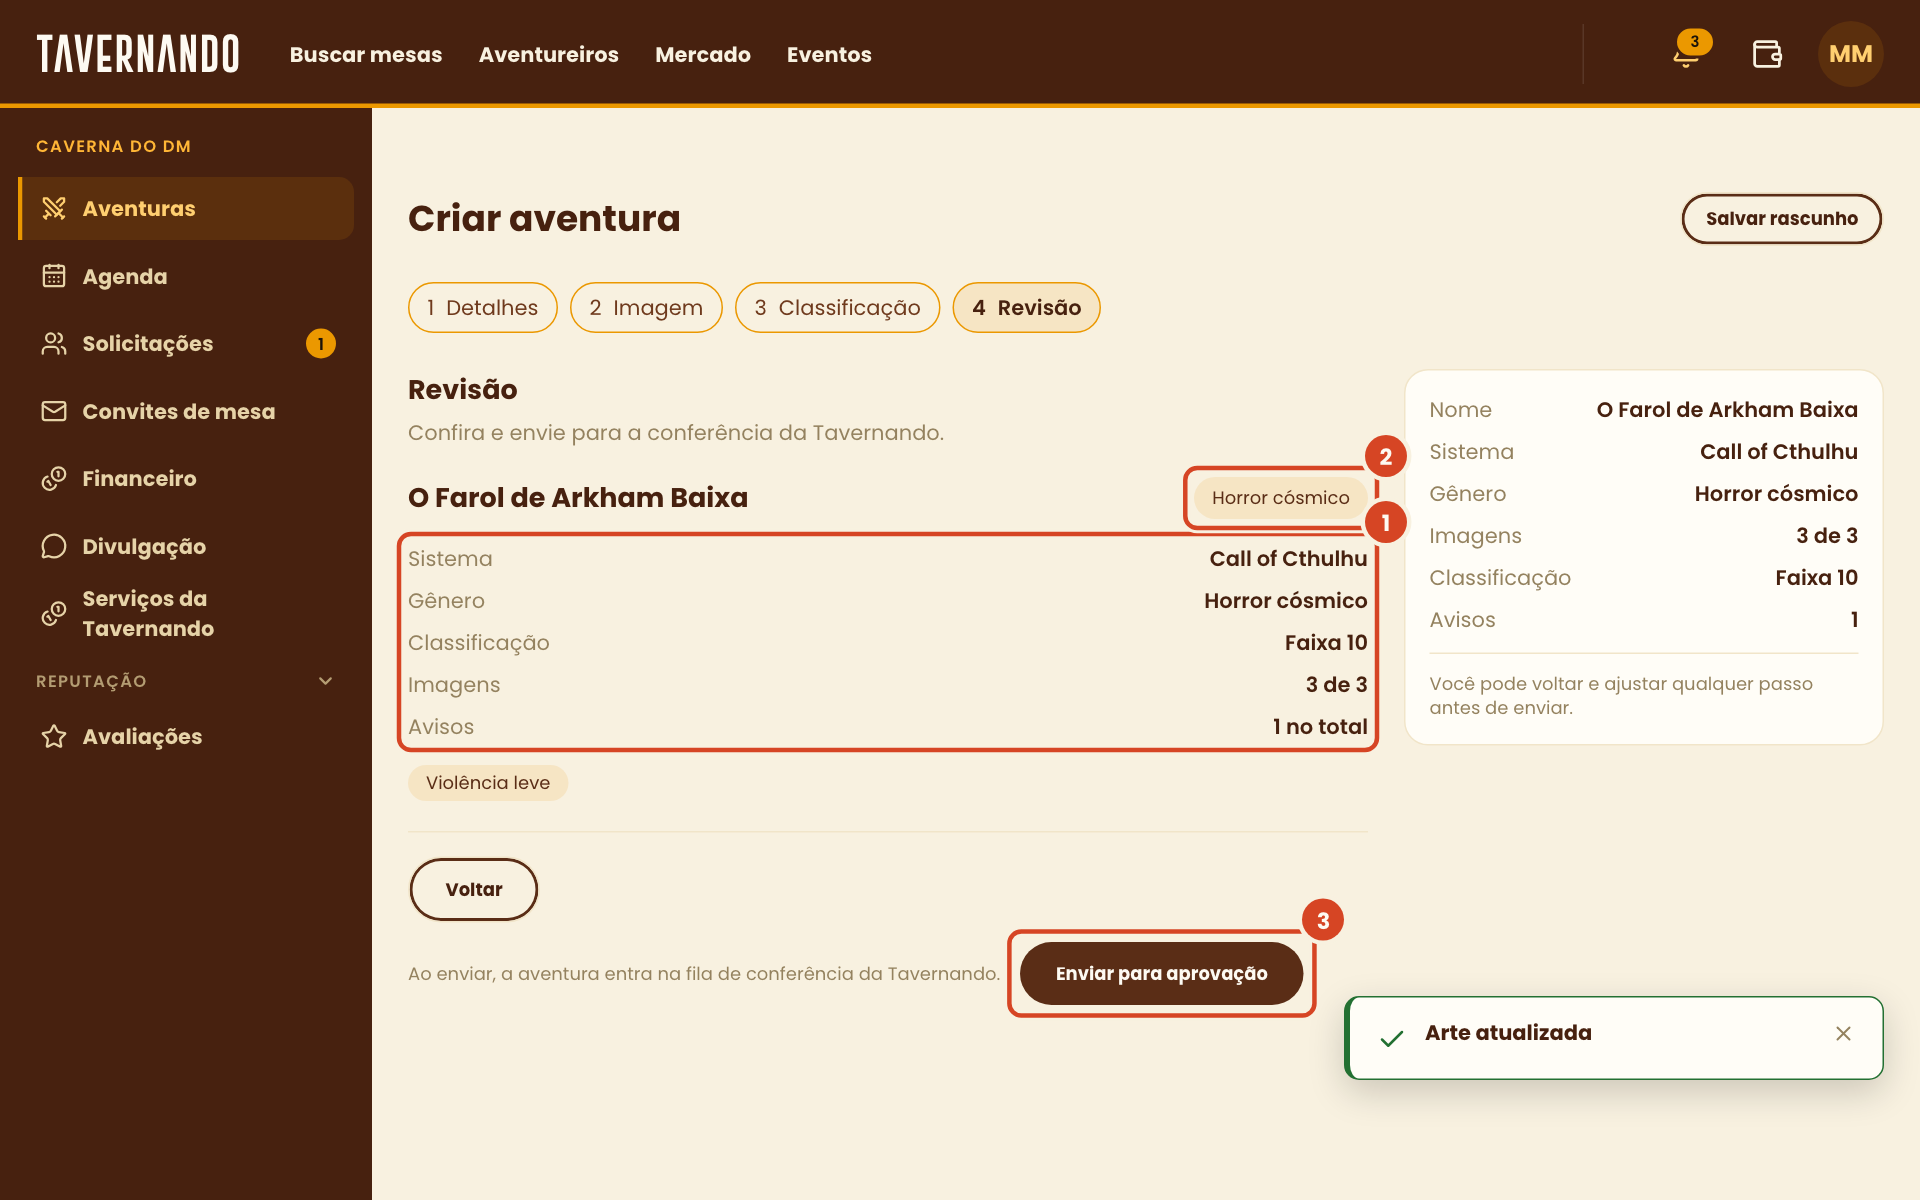This screenshot has width=1920, height=1200.
Task: Open the notifications bell icon
Action: (x=1687, y=54)
